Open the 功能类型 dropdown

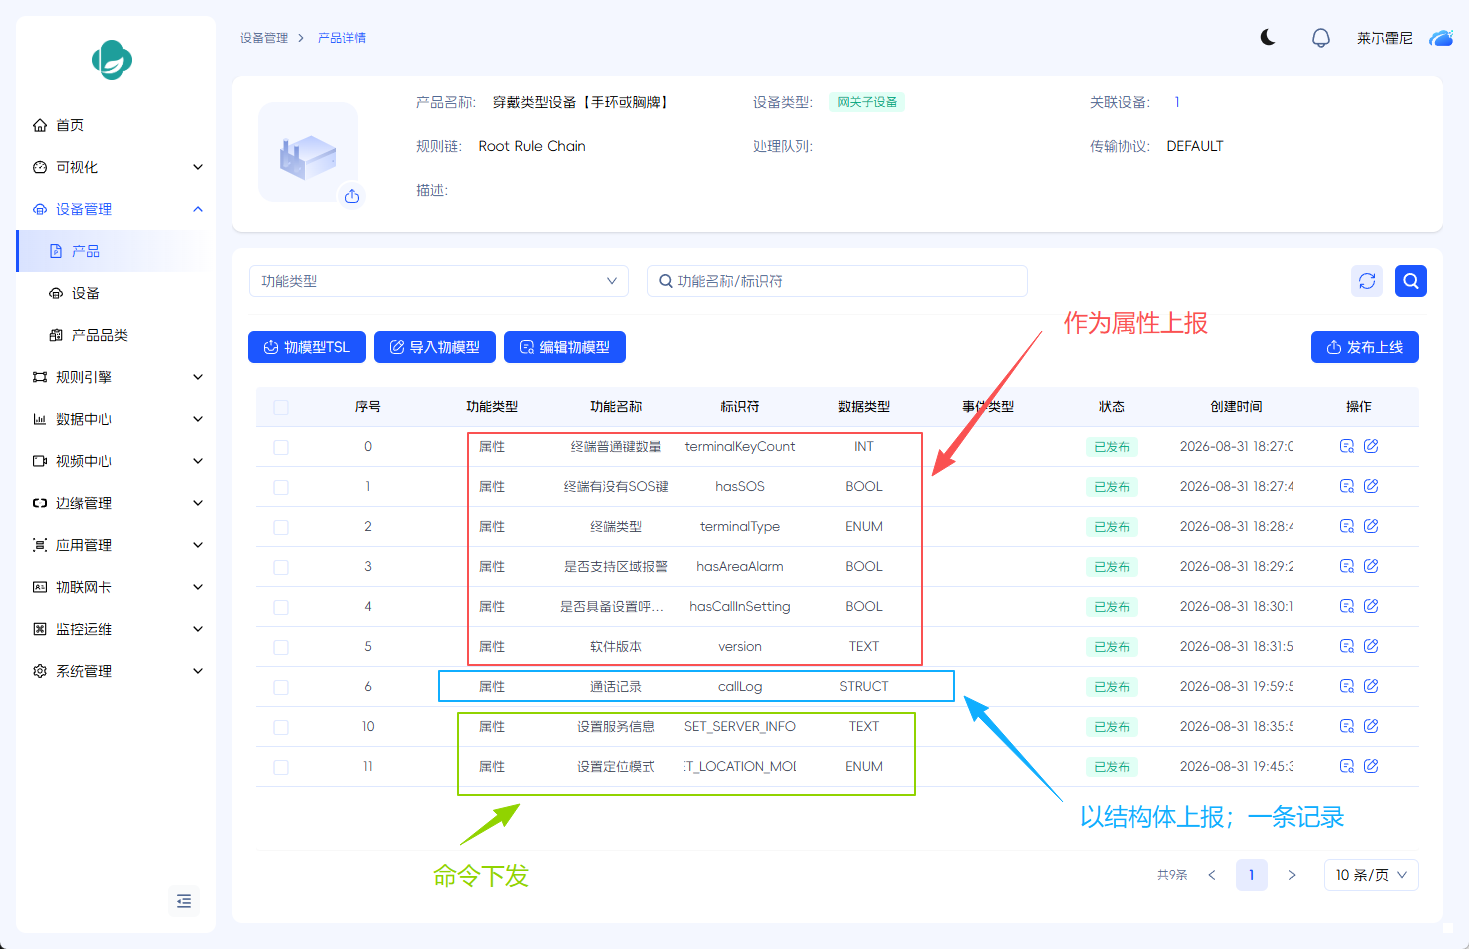point(439,281)
